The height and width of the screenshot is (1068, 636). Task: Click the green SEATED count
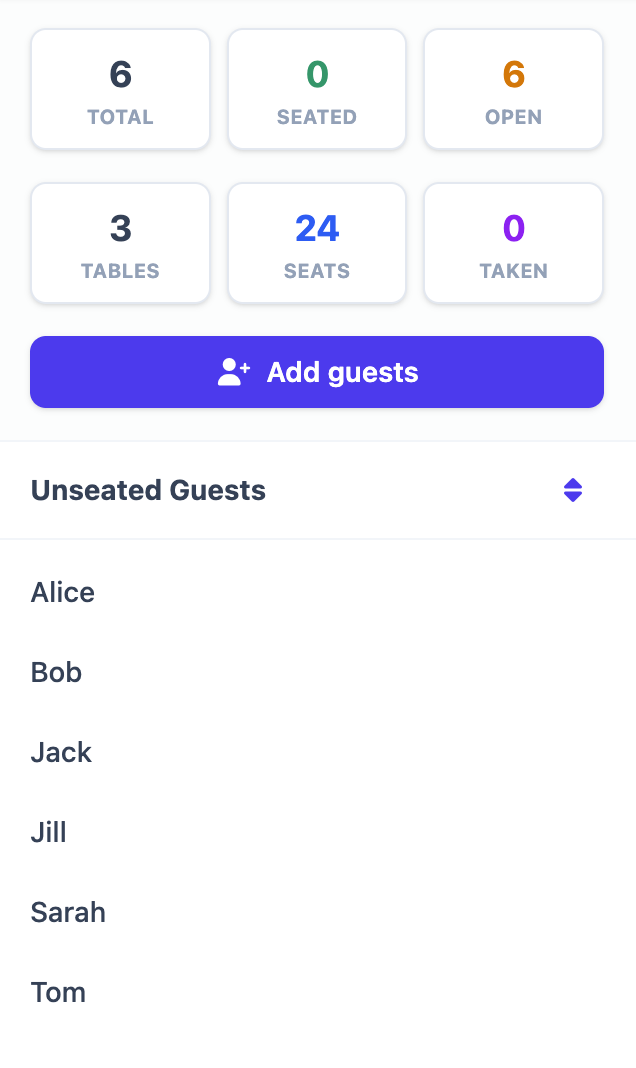[x=317, y=72]
